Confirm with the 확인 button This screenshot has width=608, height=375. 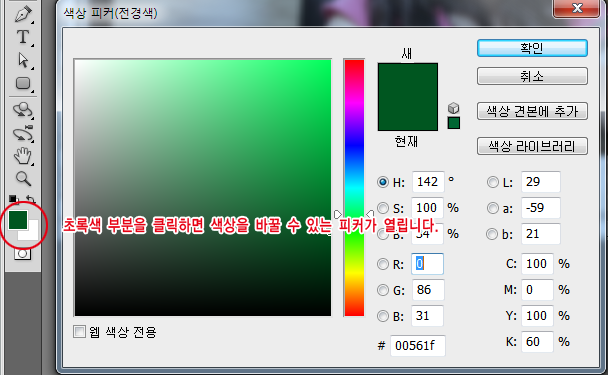click(x=532, y=48)
